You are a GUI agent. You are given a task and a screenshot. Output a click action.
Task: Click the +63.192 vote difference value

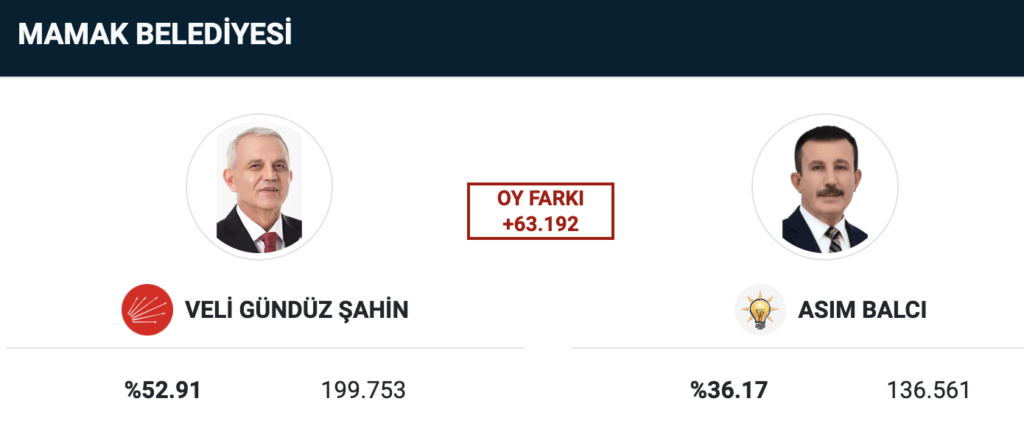click(540, 224)
